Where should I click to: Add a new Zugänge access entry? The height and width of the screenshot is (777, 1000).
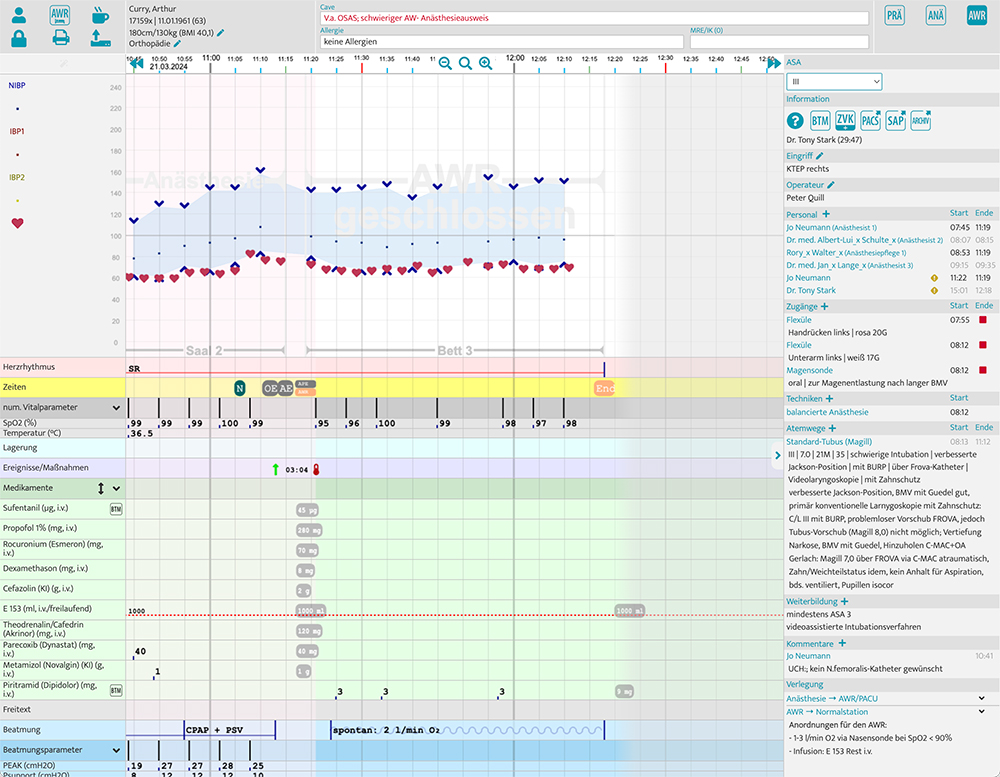click(825, 307)
